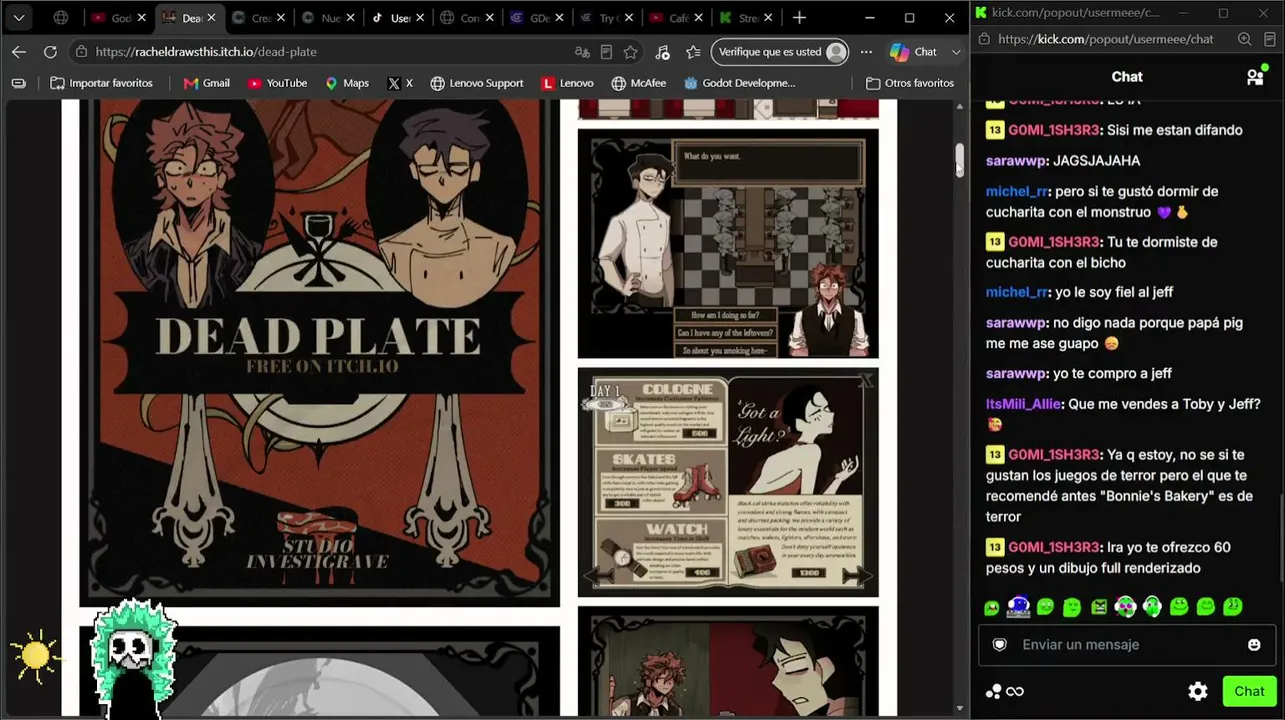Open the Dead Plate cover poster image

pos(319,352)
